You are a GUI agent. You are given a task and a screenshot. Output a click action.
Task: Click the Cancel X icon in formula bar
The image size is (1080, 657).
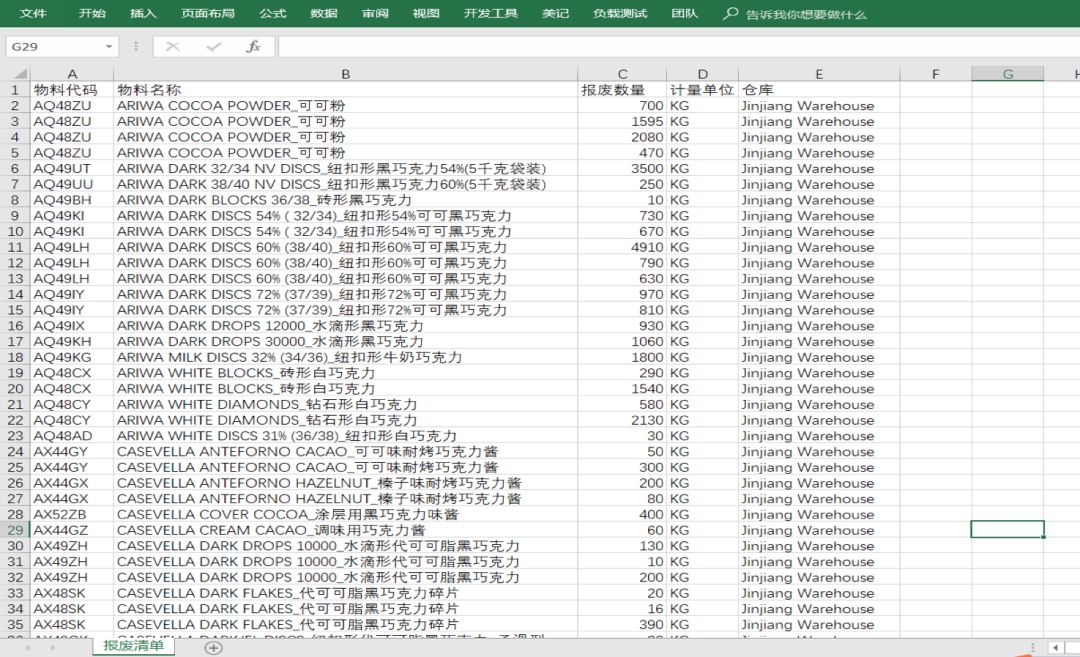pyautogui.click(x=172, y=47)
